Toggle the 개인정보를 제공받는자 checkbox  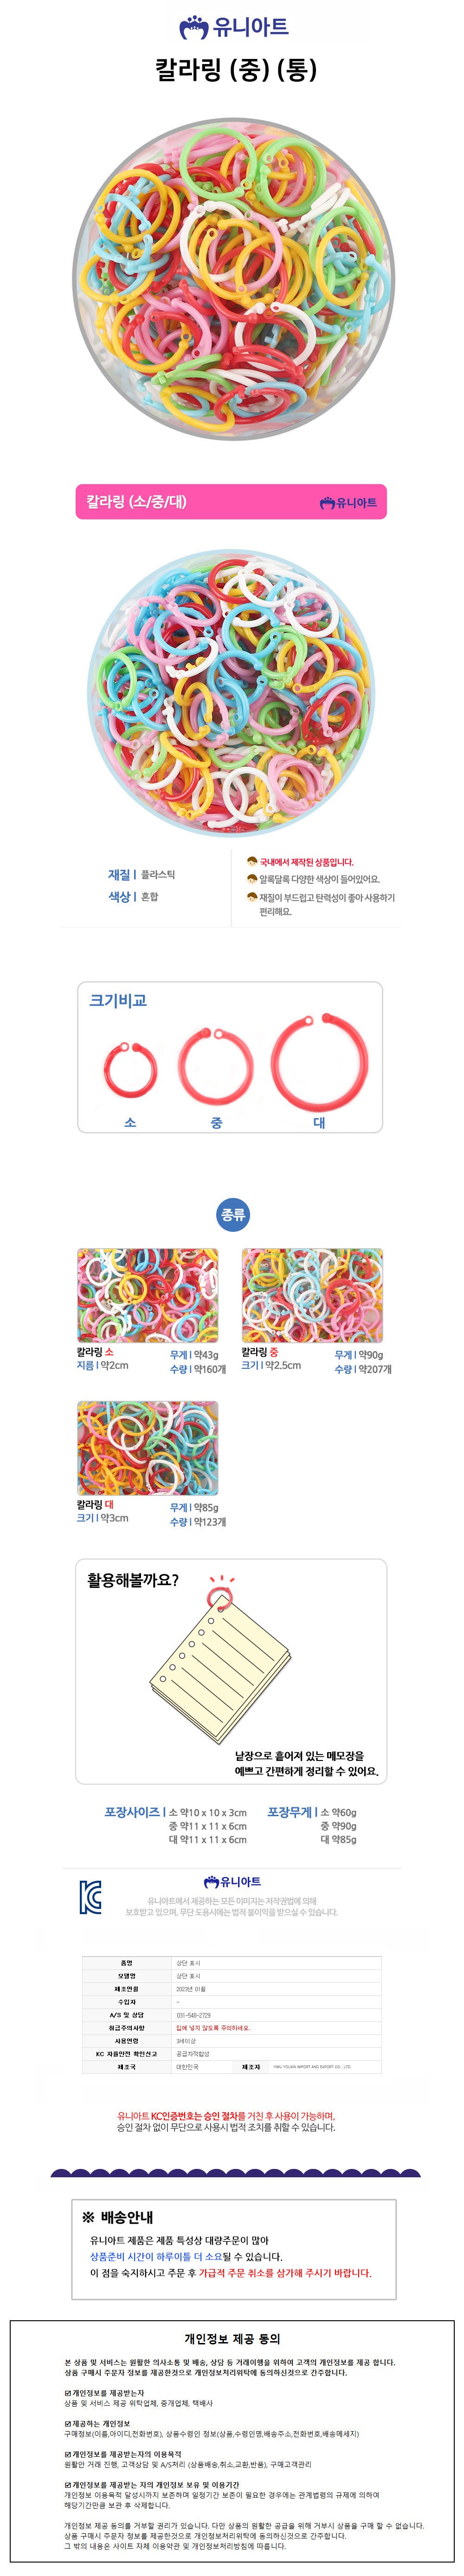(68, 2393)
